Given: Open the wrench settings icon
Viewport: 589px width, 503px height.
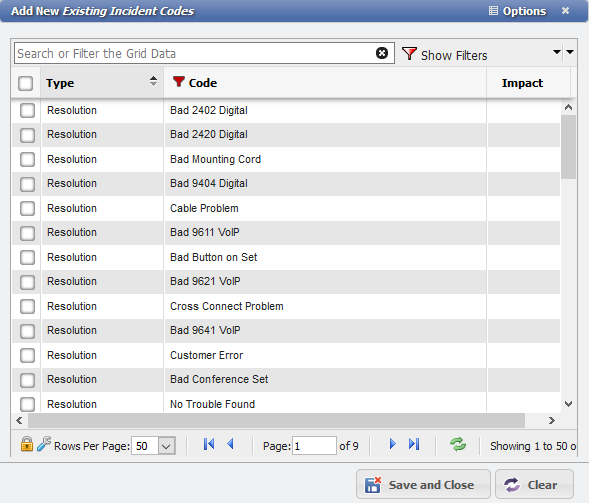Looking at the screenshot, I should 44,444.
